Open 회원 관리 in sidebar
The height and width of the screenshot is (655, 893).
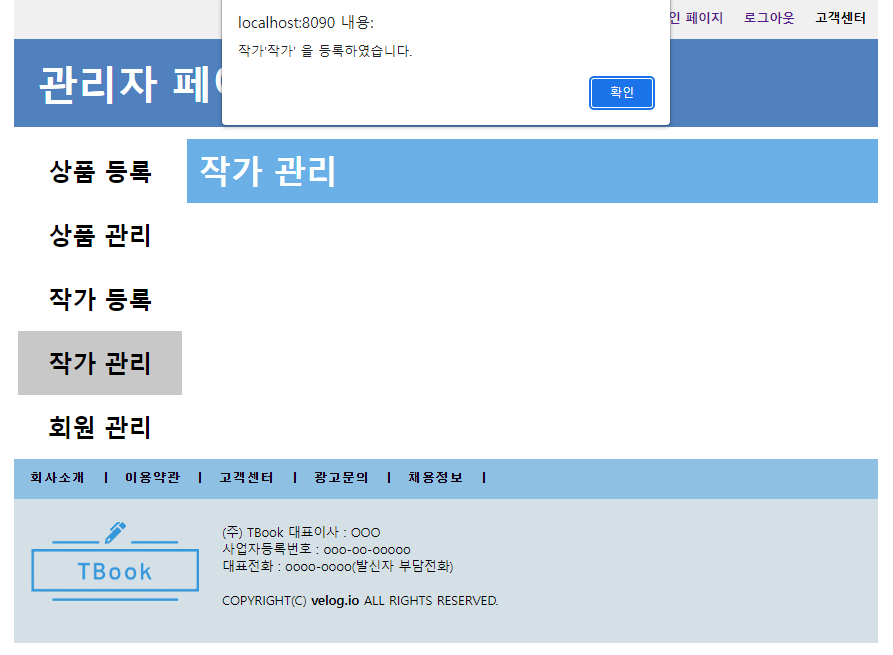coord(100,427)
